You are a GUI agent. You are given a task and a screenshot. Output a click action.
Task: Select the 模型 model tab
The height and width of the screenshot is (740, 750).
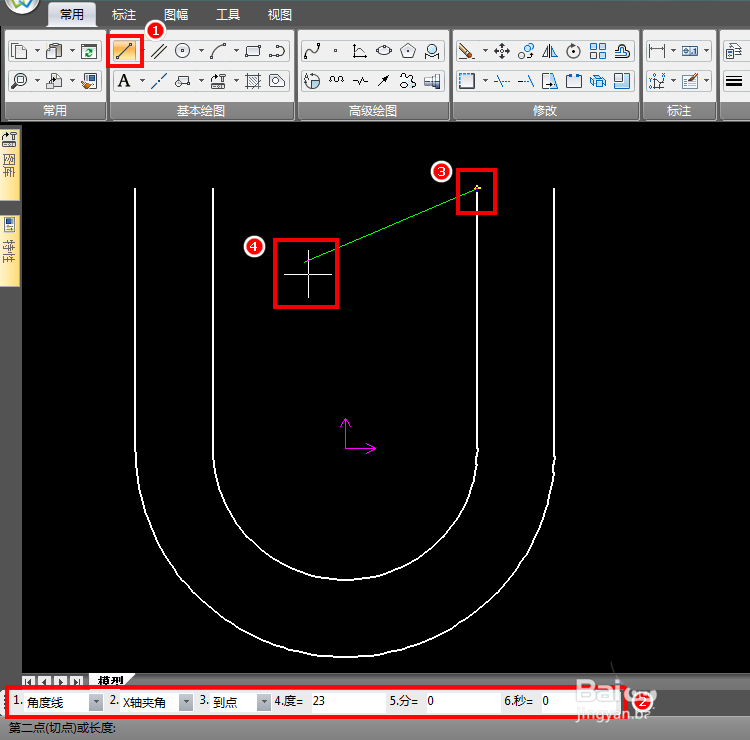(x=110, y=680)
